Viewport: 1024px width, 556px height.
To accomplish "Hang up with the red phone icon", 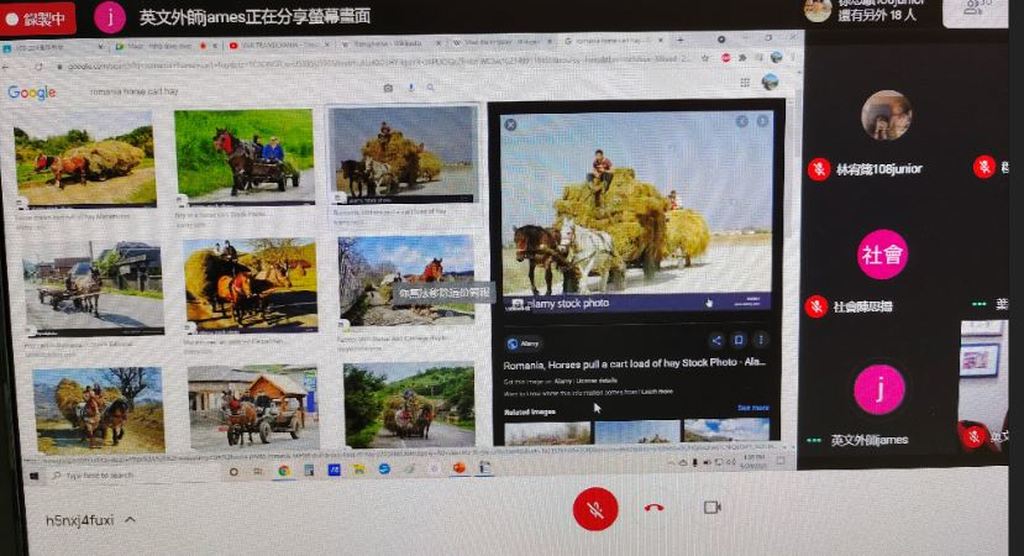I will click(x=654, y=508).
